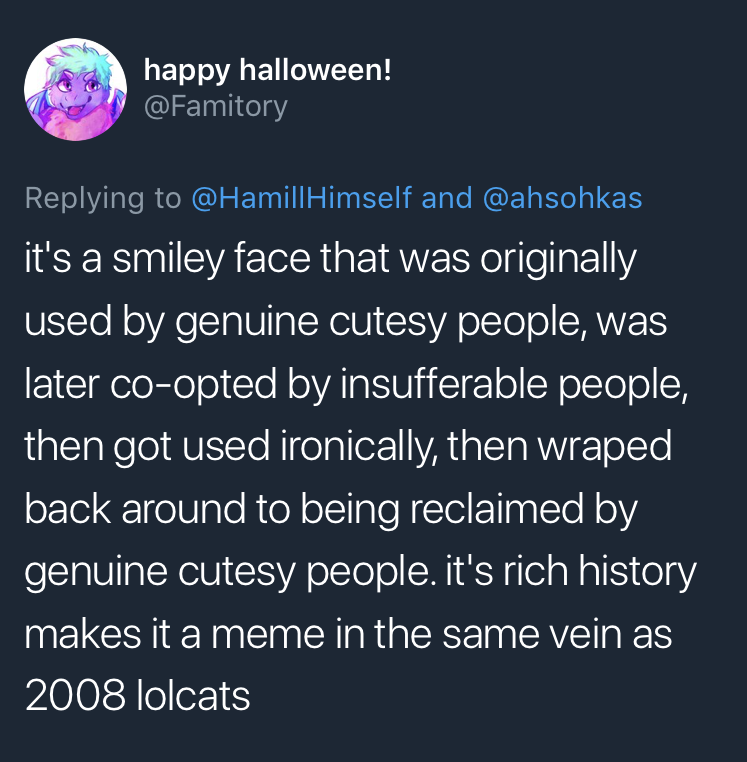The width and height of the screenshot is (747, 762).
Task: Click the display name "happy halloween!"
Action: coord(267,70)
